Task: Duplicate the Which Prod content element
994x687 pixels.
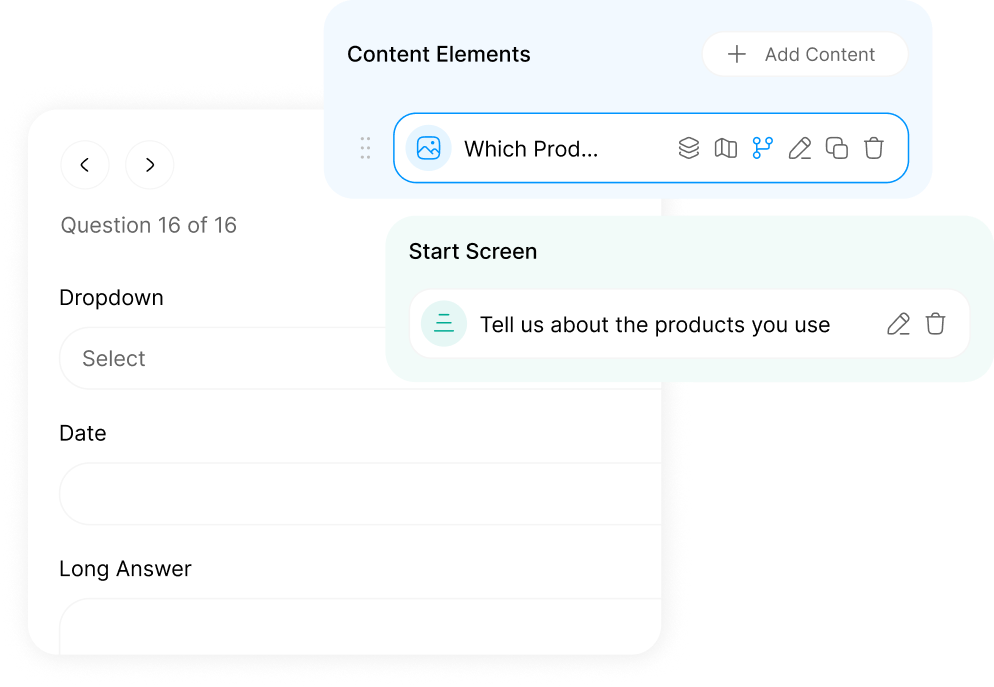Action: (x=836, y=148)
